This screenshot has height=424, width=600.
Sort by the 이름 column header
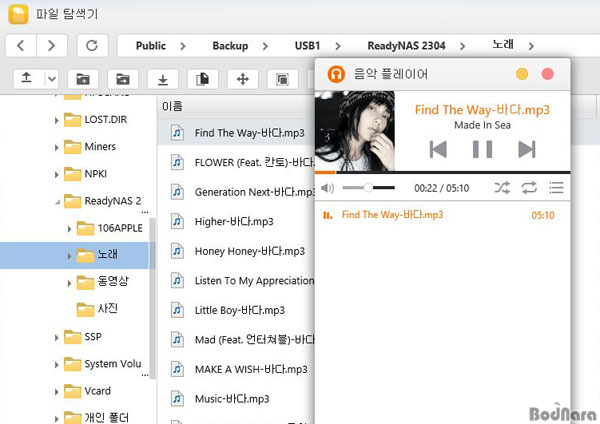[173, 106]
